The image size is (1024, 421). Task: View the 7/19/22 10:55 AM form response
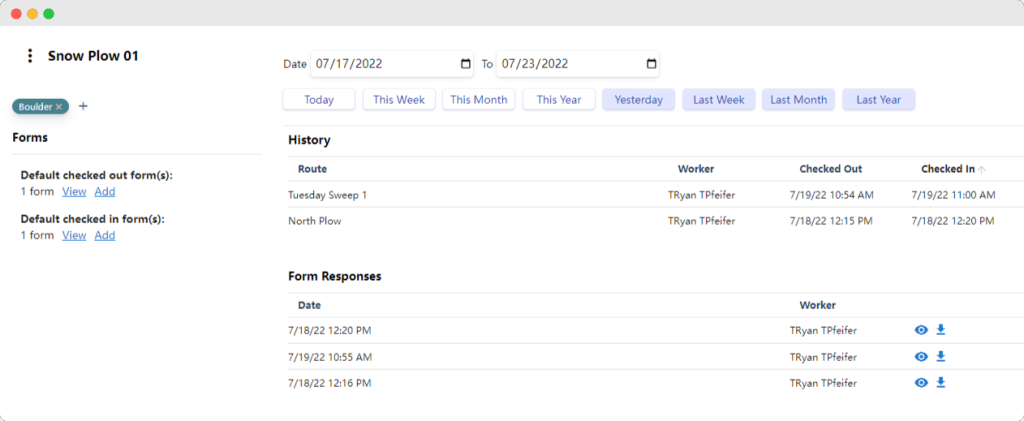pyautogui.click(x=921, y=356)
